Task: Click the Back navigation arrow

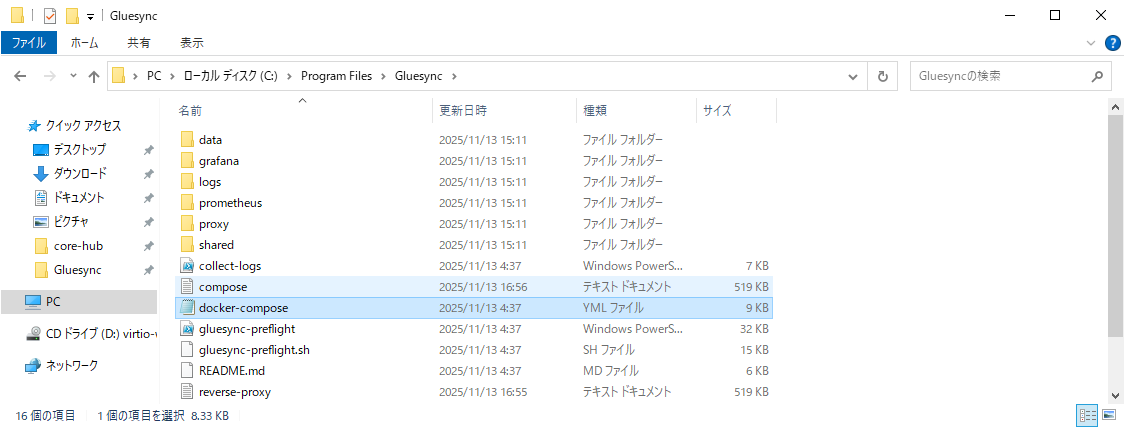Action: [21, 76]
